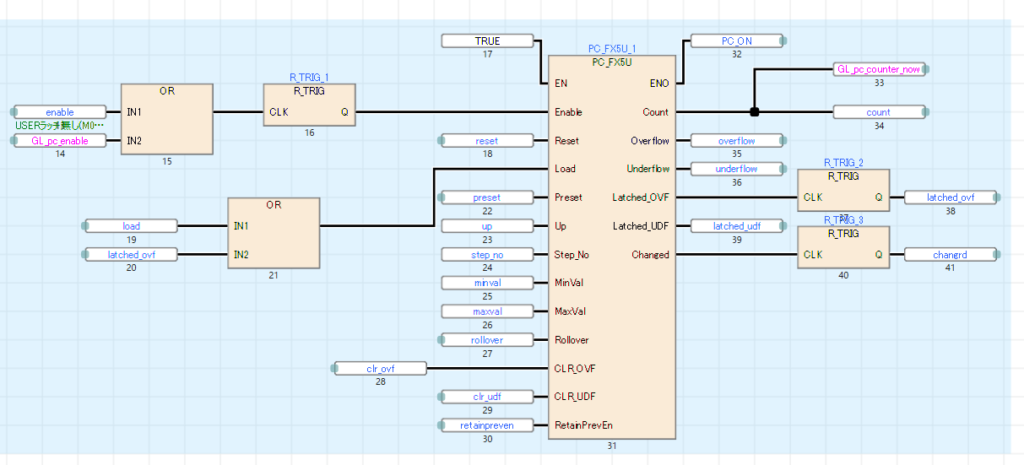Screen dimensions: 1024x465
Task: Select the rollover input variable
Action: 487,340
